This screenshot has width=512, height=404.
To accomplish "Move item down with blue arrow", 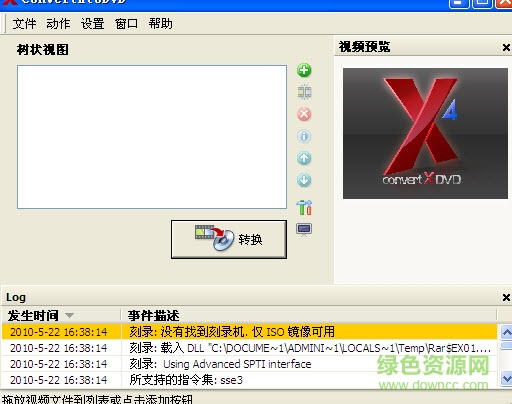I will tap(304, 180).
